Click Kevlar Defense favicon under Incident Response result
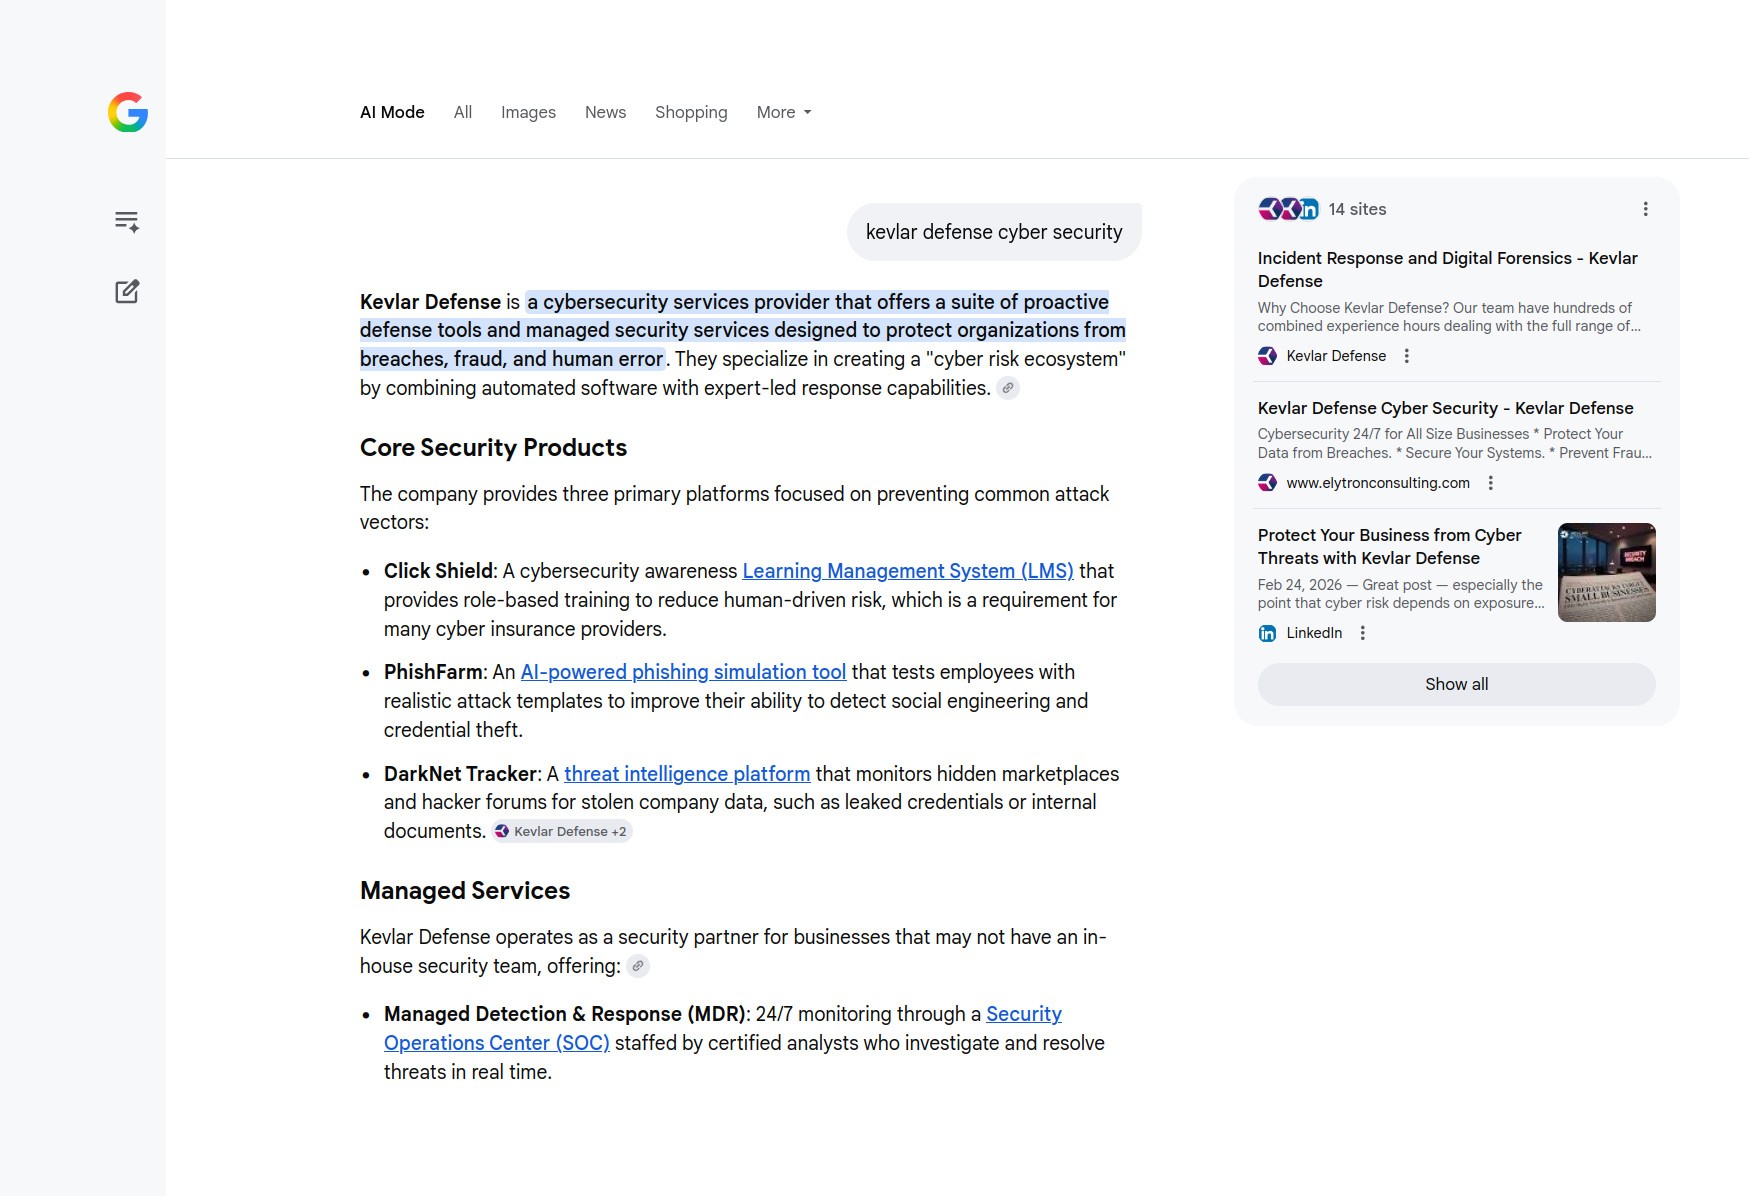The height and width of the screenshot is (1196, 1749). tap(1267, 356)
